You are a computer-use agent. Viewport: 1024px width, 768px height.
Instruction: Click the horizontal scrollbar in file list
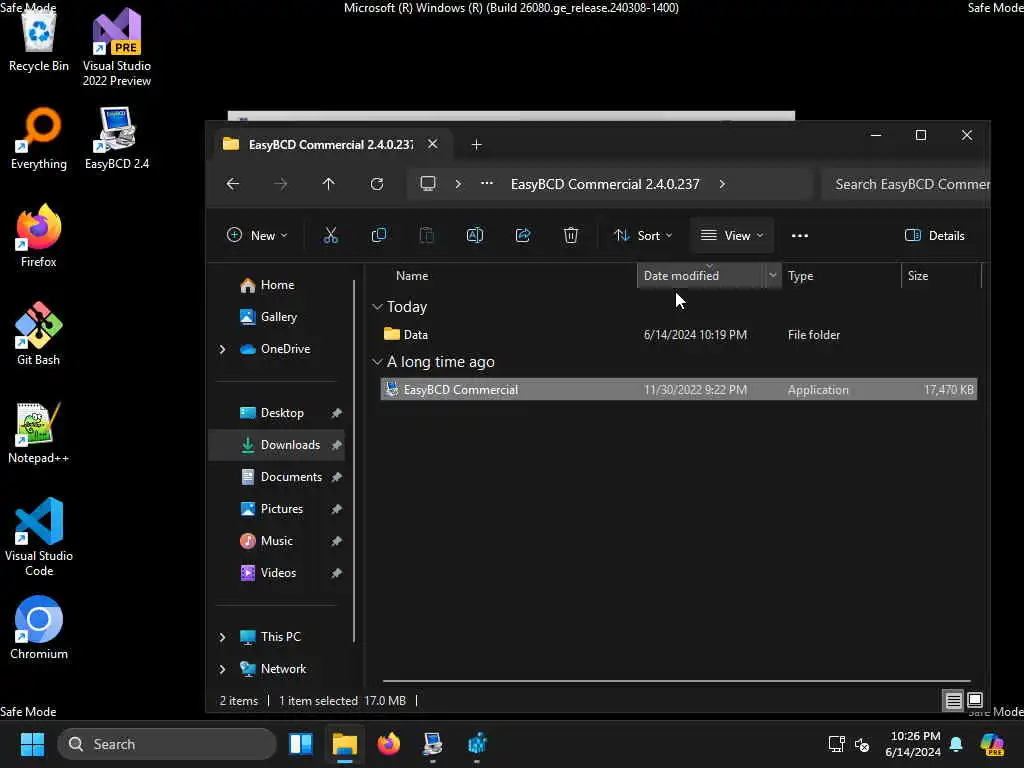click(x=677, y=681)
